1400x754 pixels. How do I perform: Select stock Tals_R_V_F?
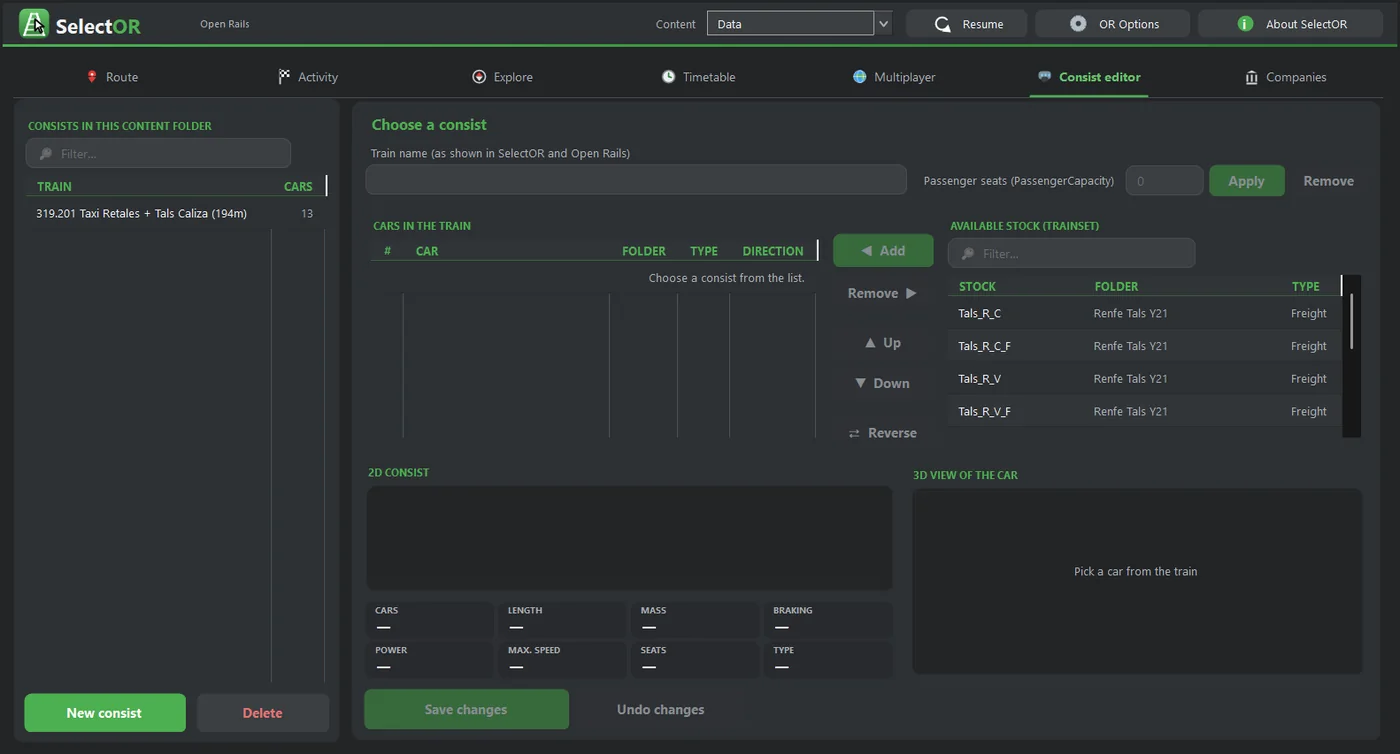point(1144,411)
